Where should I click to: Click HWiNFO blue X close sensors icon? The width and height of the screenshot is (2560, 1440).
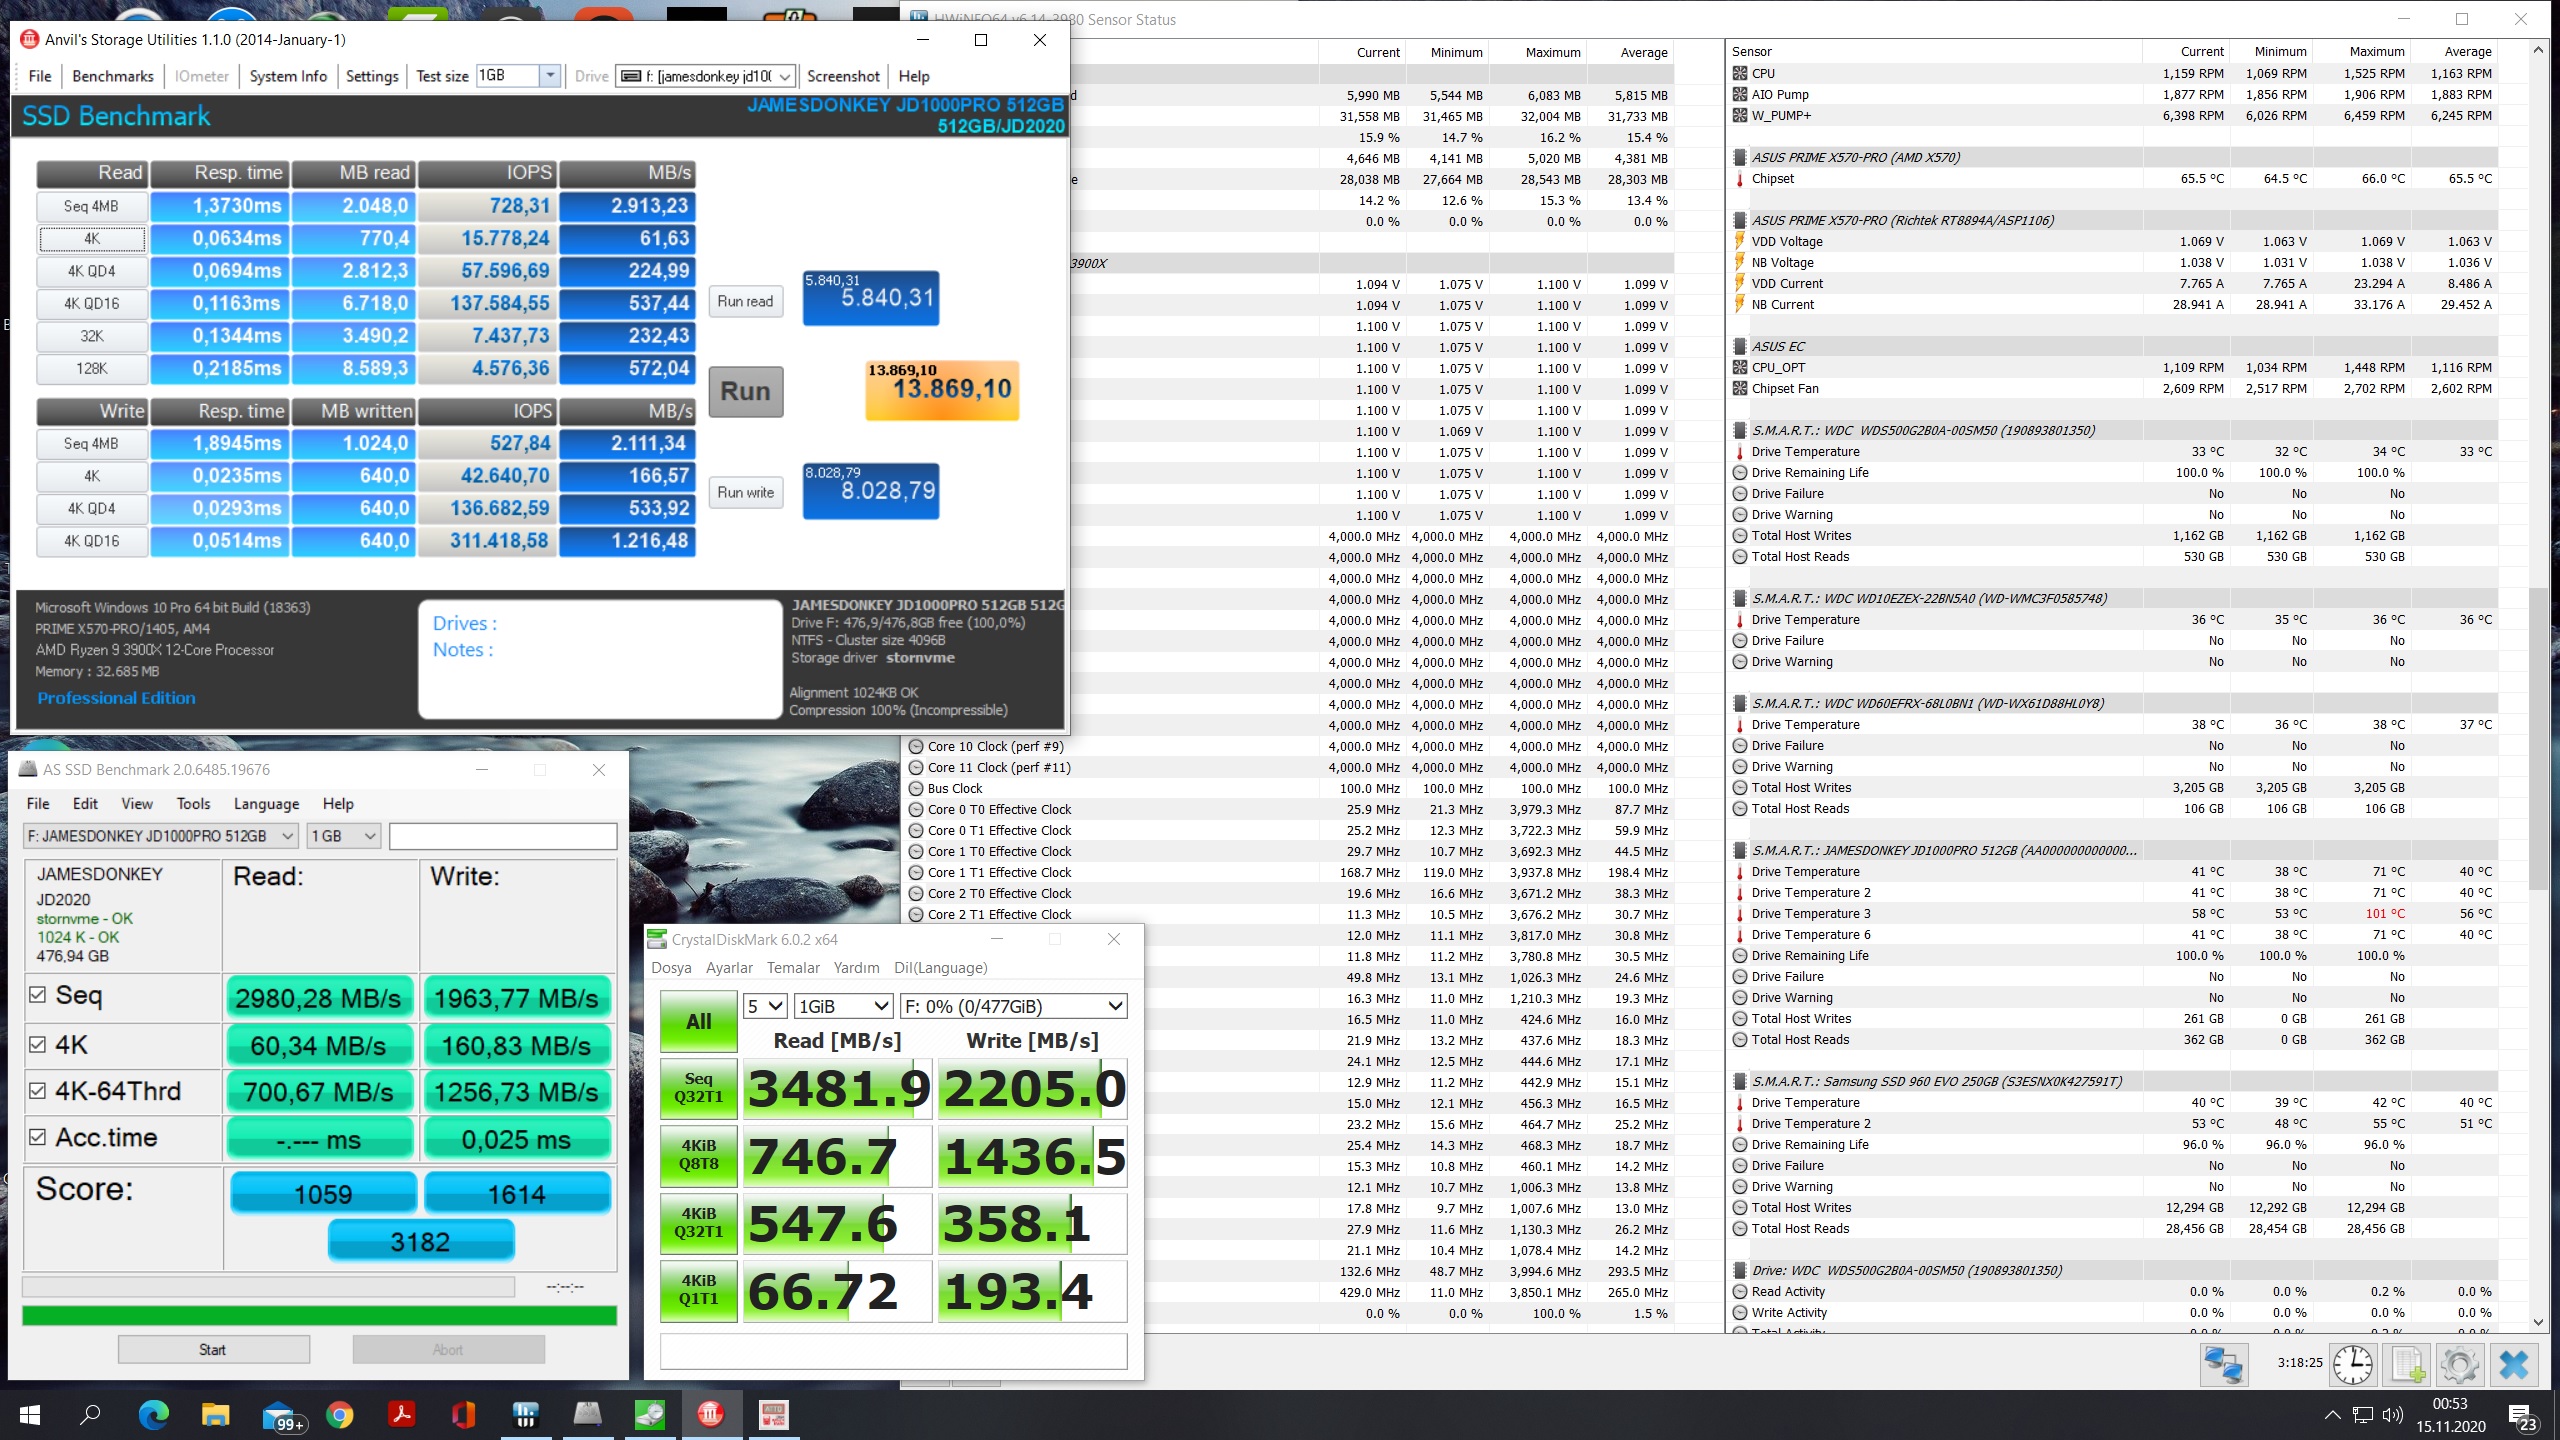click(x=2513, y=1364)
